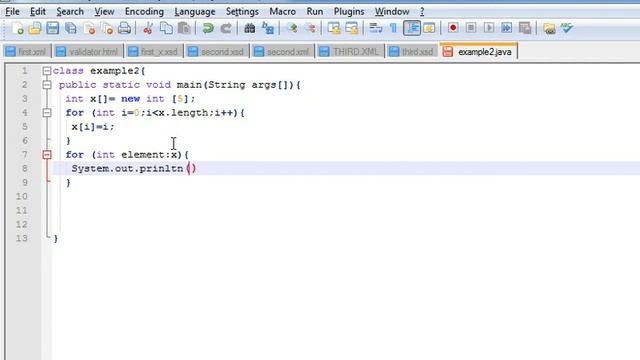Collapse the red fold marker on line 7
The image size is (640, 360).
pyautogui.click(x=47, y=155)
